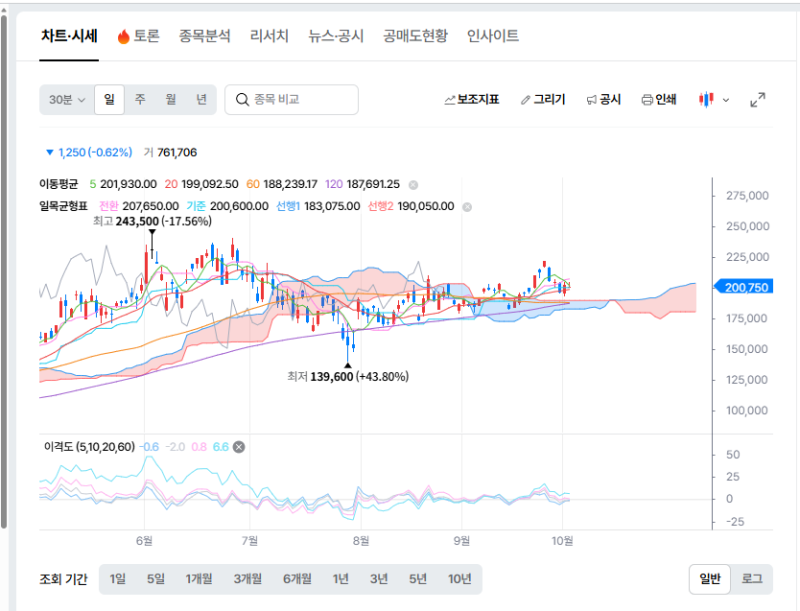
Task: Click the 5-day moving average value 201,930.00
Action: click(x=128, y=184)
